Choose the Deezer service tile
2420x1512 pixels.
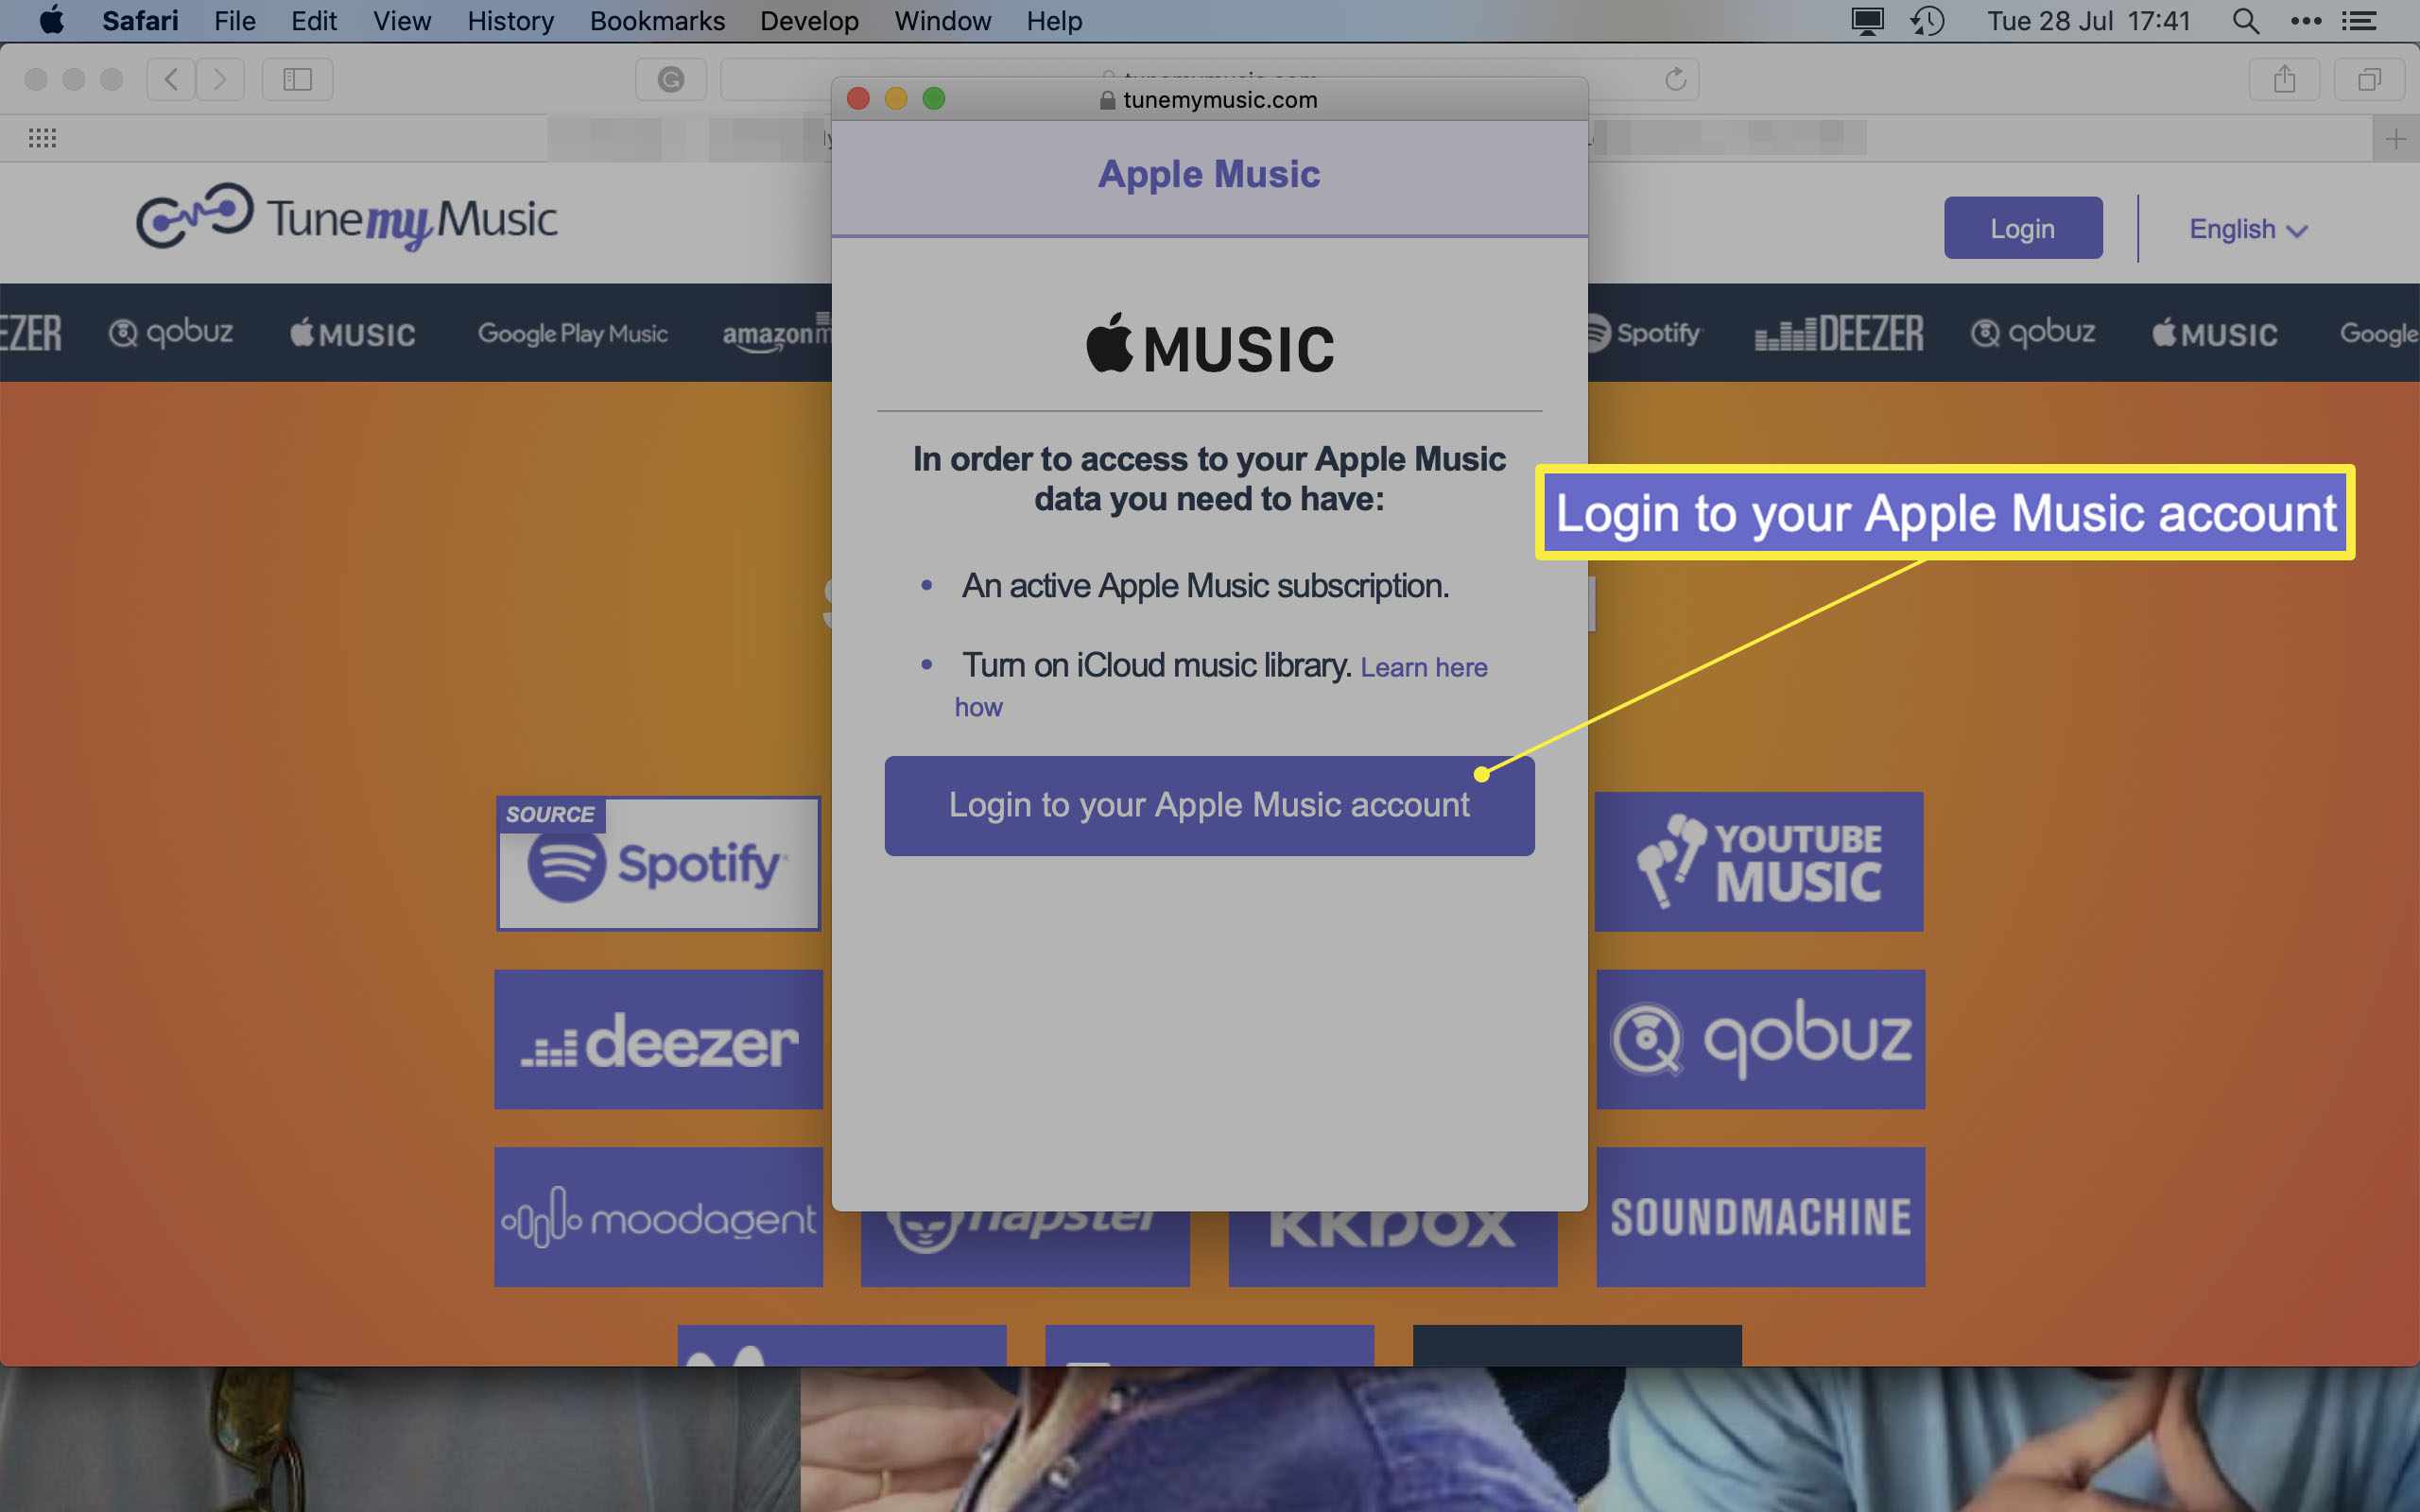coord(658,1039)
